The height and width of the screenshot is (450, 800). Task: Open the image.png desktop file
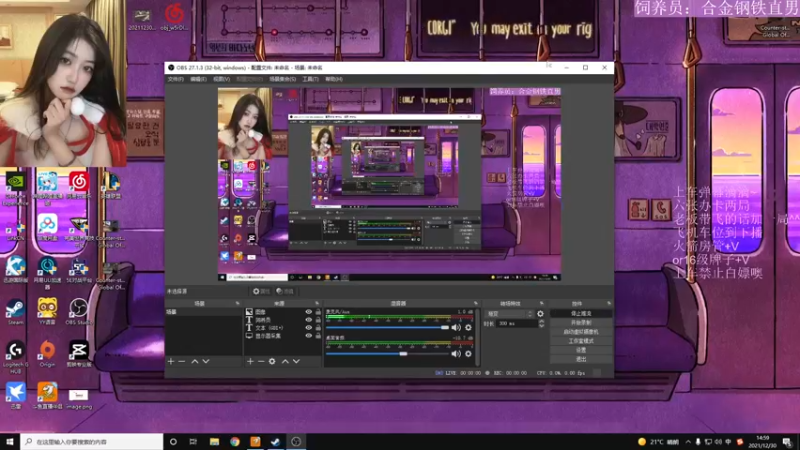click(79, 399)
